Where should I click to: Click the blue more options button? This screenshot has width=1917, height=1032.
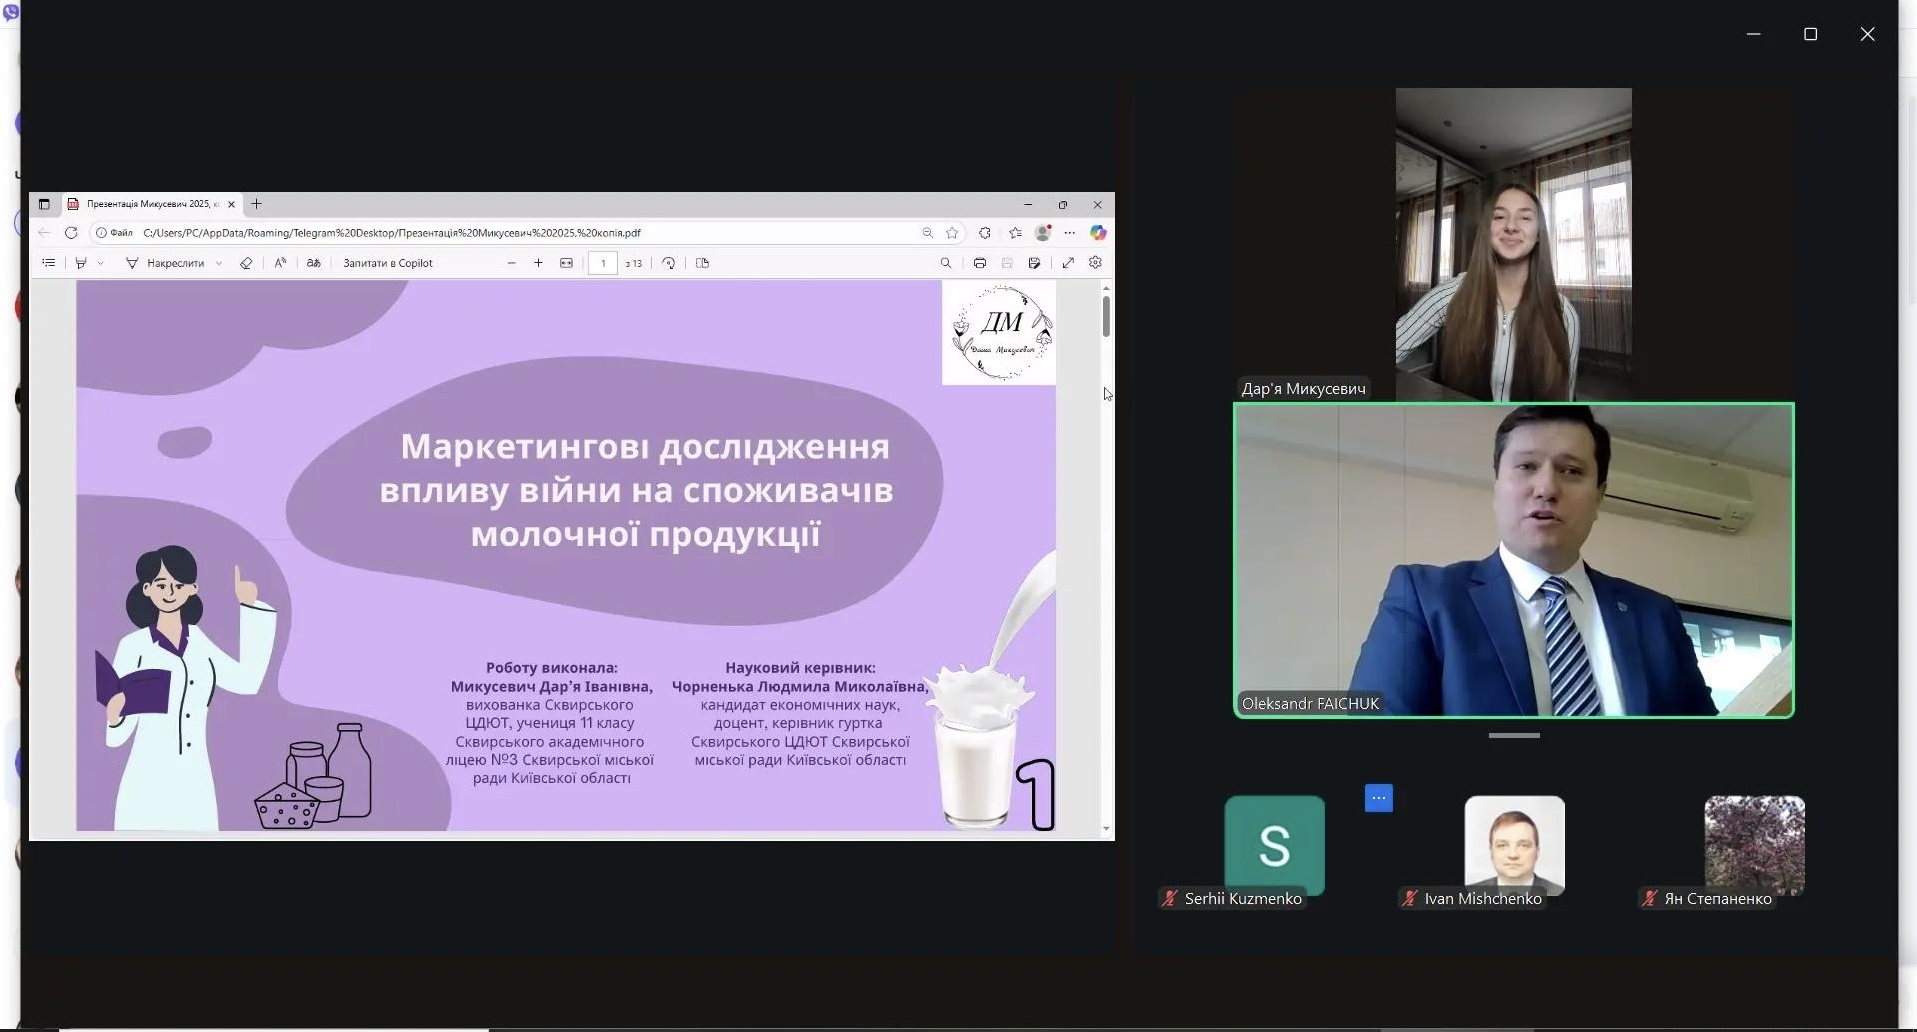point(1378,798)
